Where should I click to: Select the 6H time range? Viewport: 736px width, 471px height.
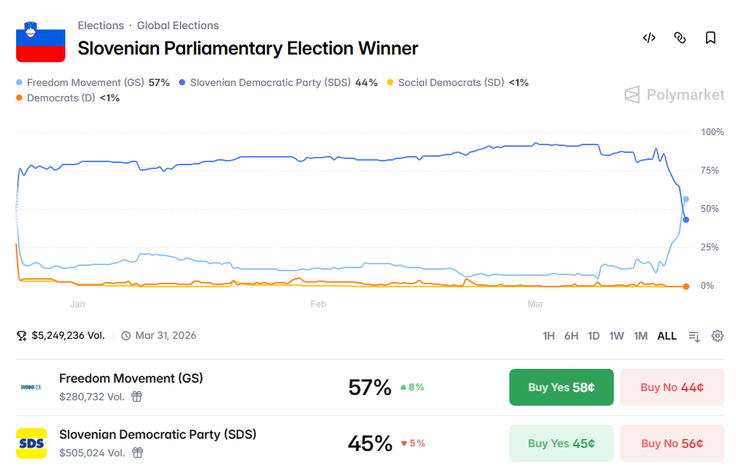[x=571, y=336]
